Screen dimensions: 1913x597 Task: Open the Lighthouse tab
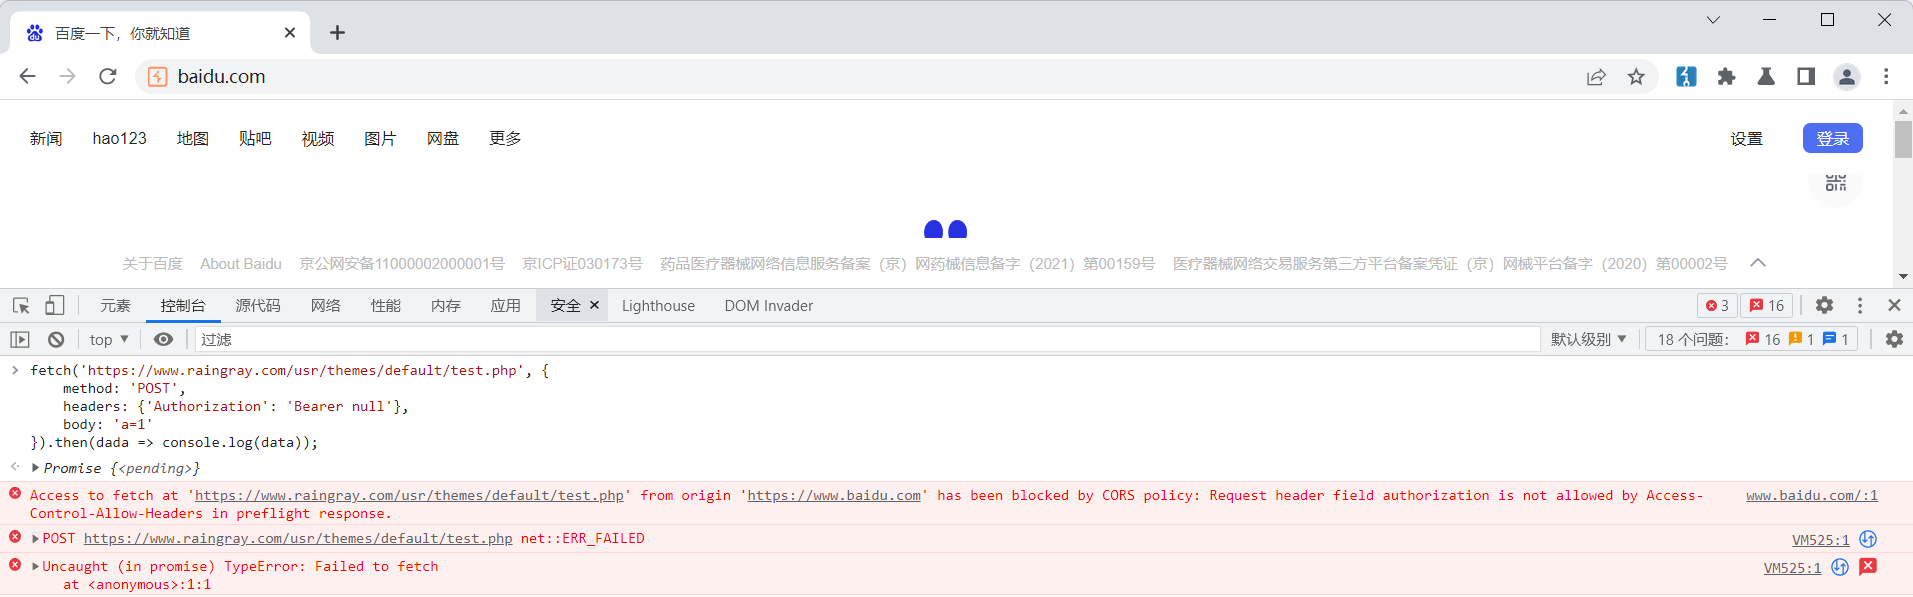[658, 306]
